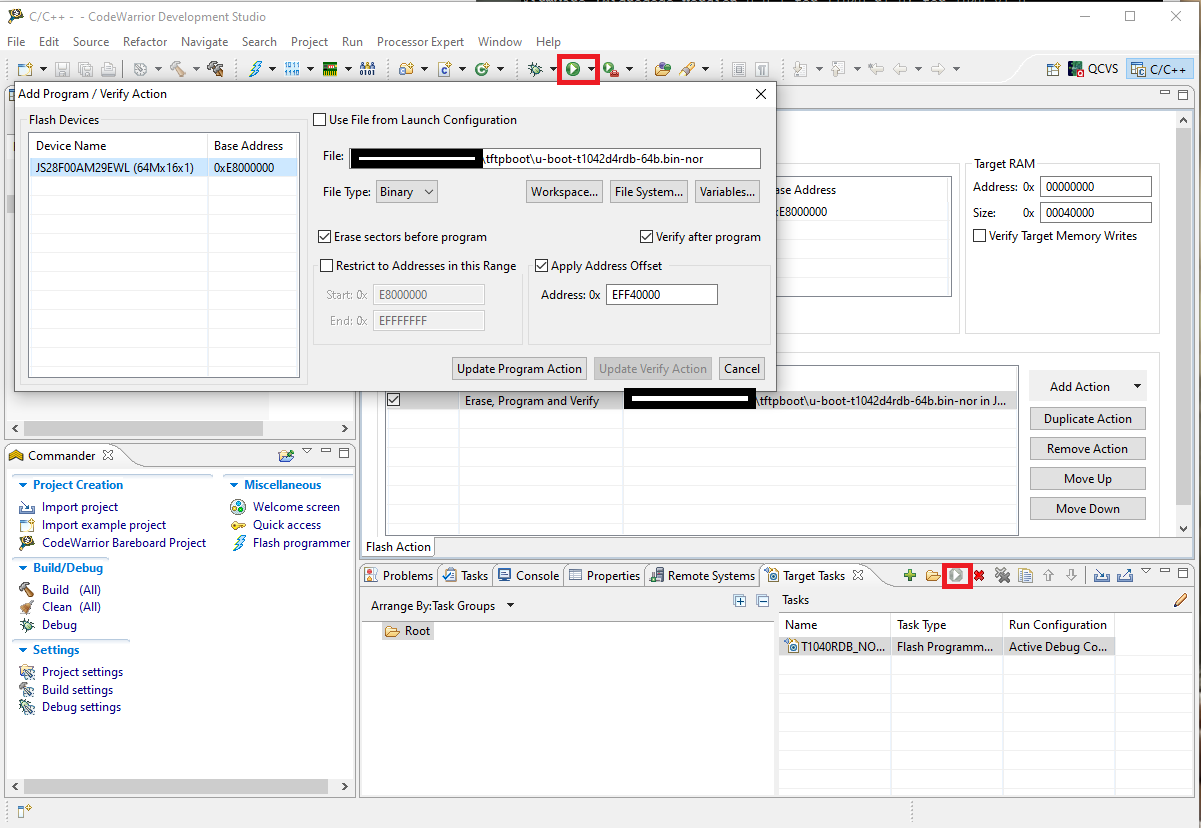Screen dimensions: 1201x828
Task: Open the Debug icon dropdown arrow
Action: click(x=553, y=69)
